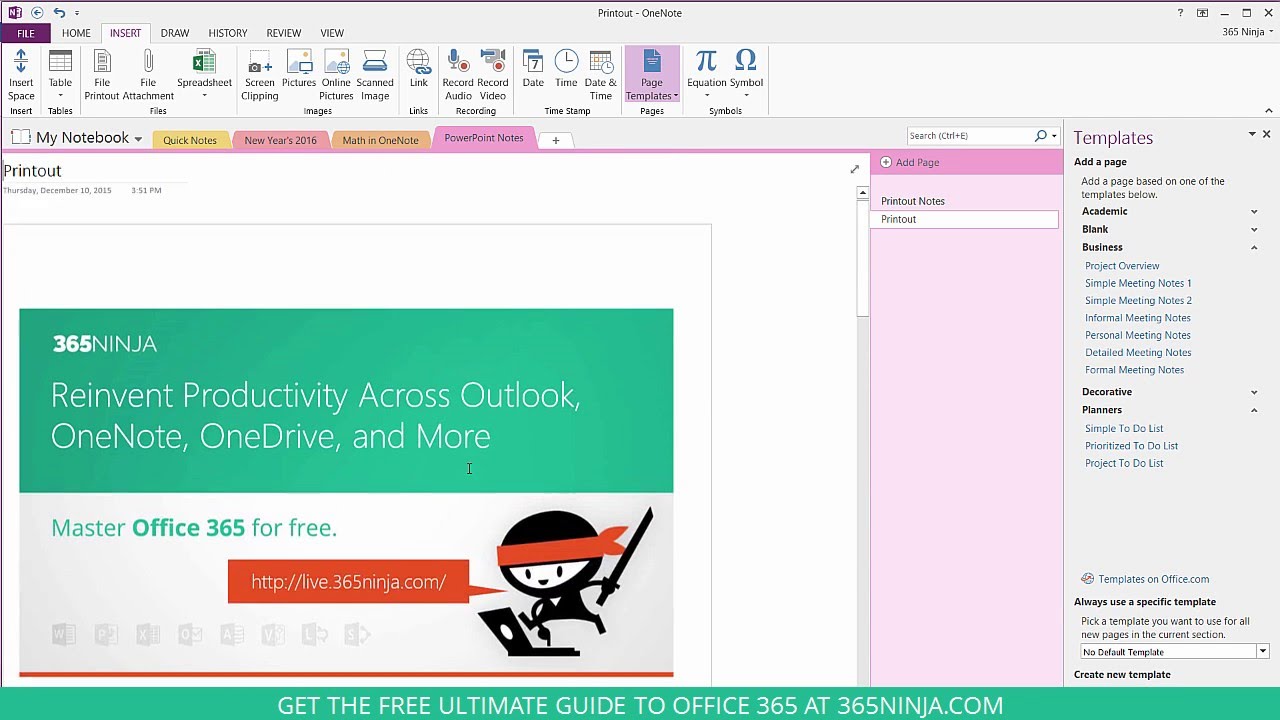Click Create new template
Image resolution: width=1280 pixels, height=720 pixels.
1122,674
